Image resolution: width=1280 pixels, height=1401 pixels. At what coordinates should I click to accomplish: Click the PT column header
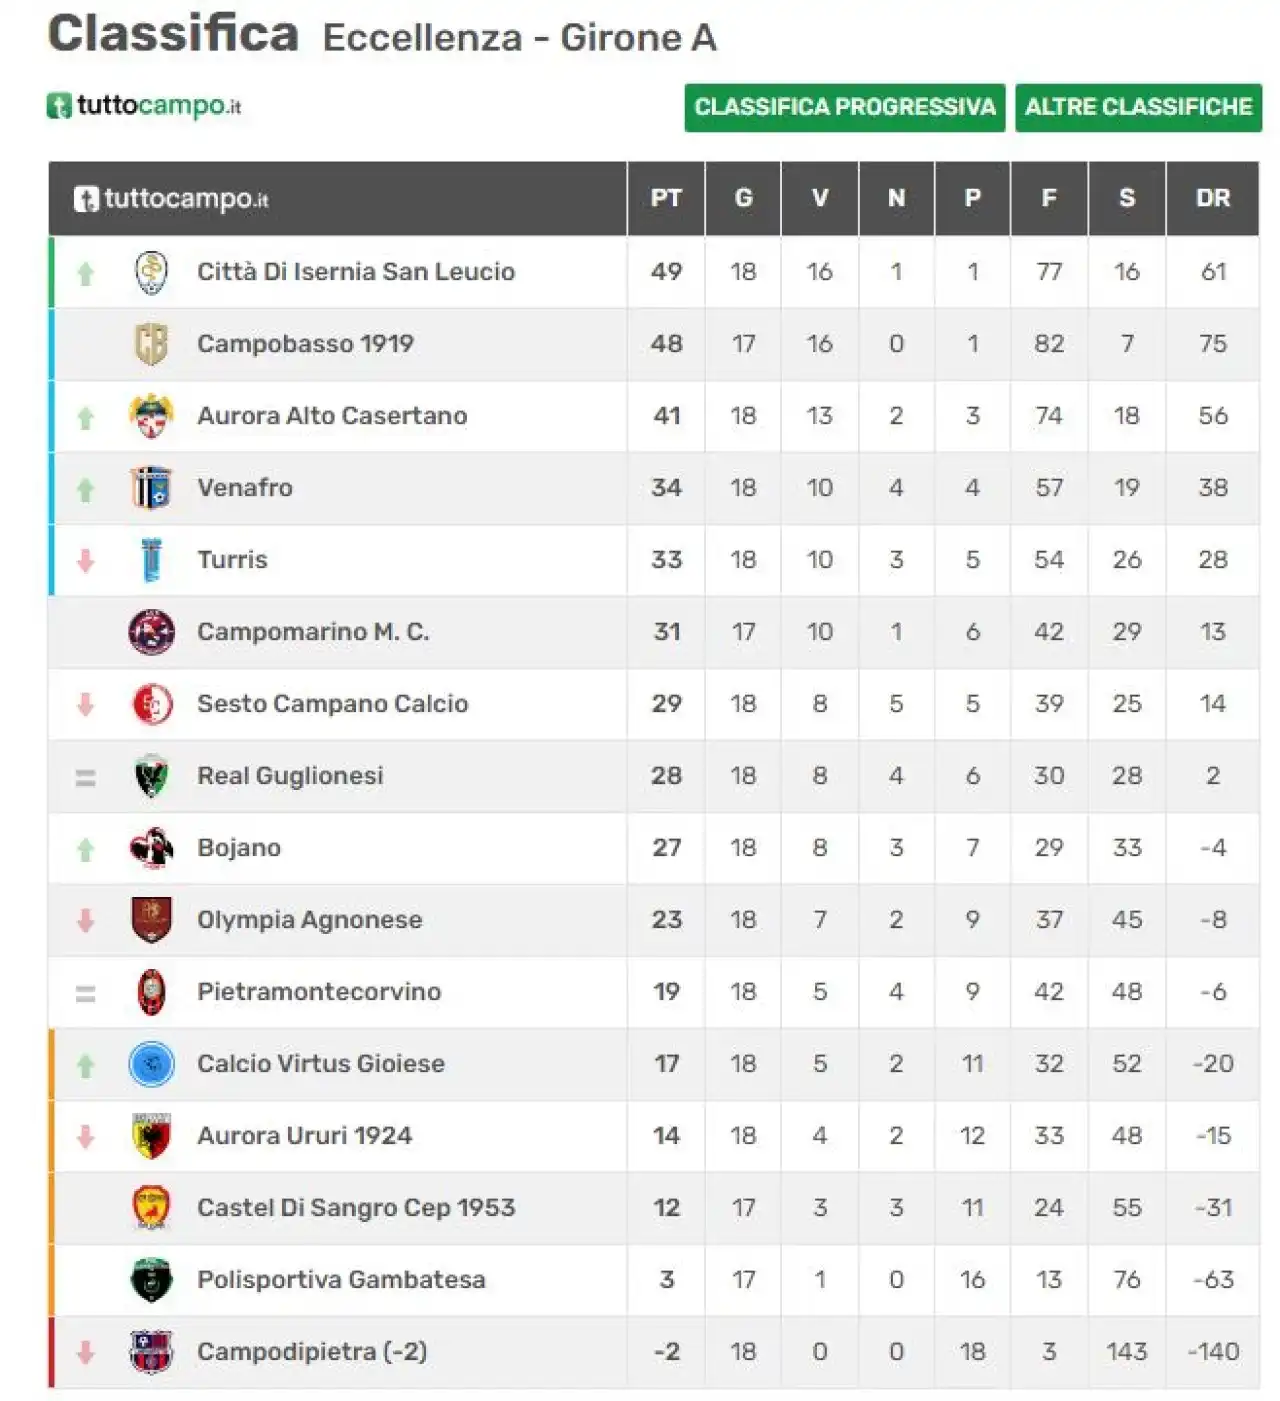pyautogui.click(x=666, y=198)
